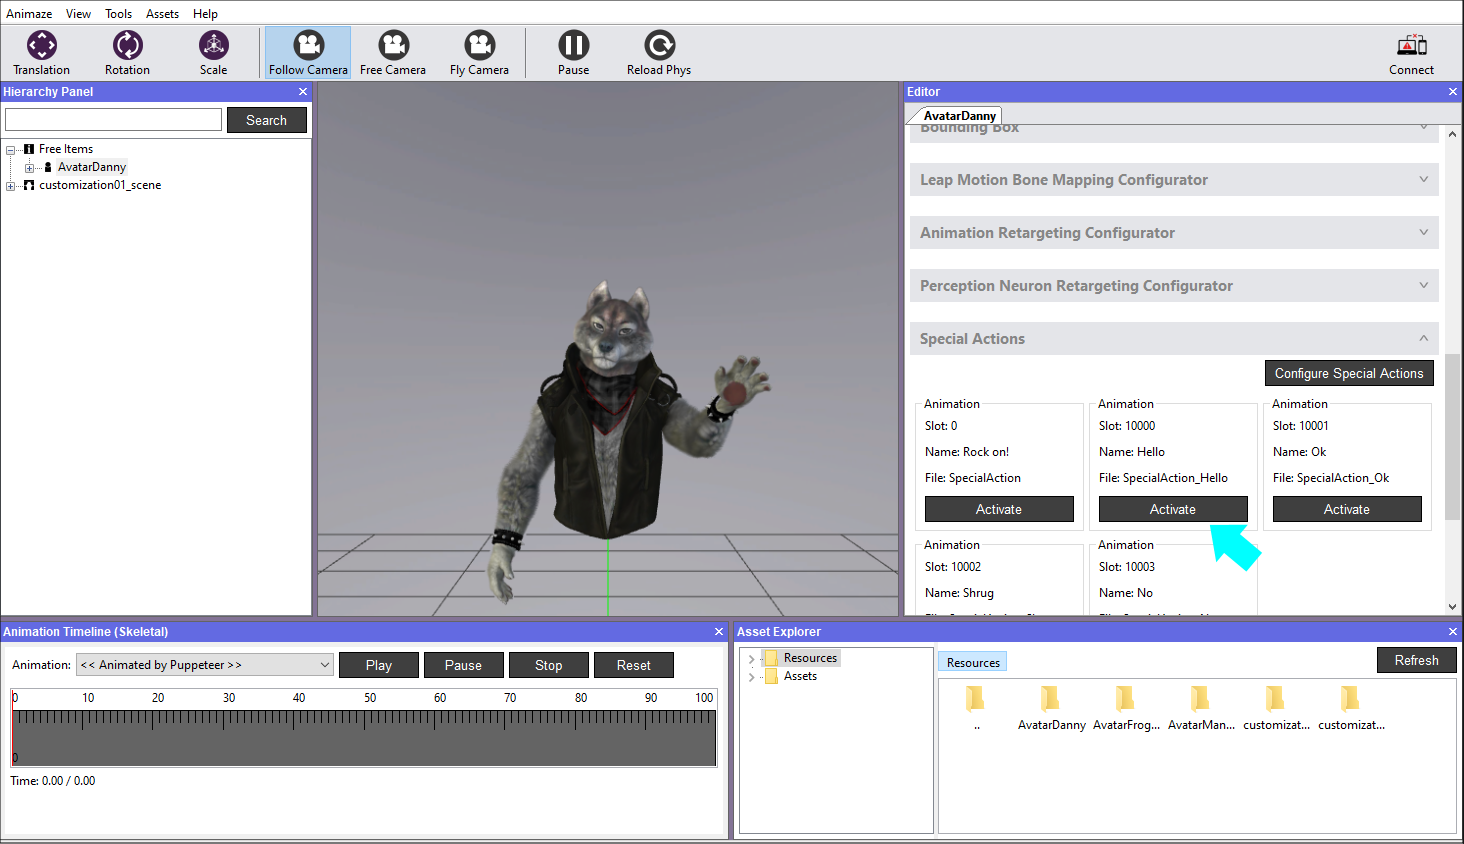This screenshot has height=844, width=1464.
Task: Open the Tools menu
Action: [118, 13]
